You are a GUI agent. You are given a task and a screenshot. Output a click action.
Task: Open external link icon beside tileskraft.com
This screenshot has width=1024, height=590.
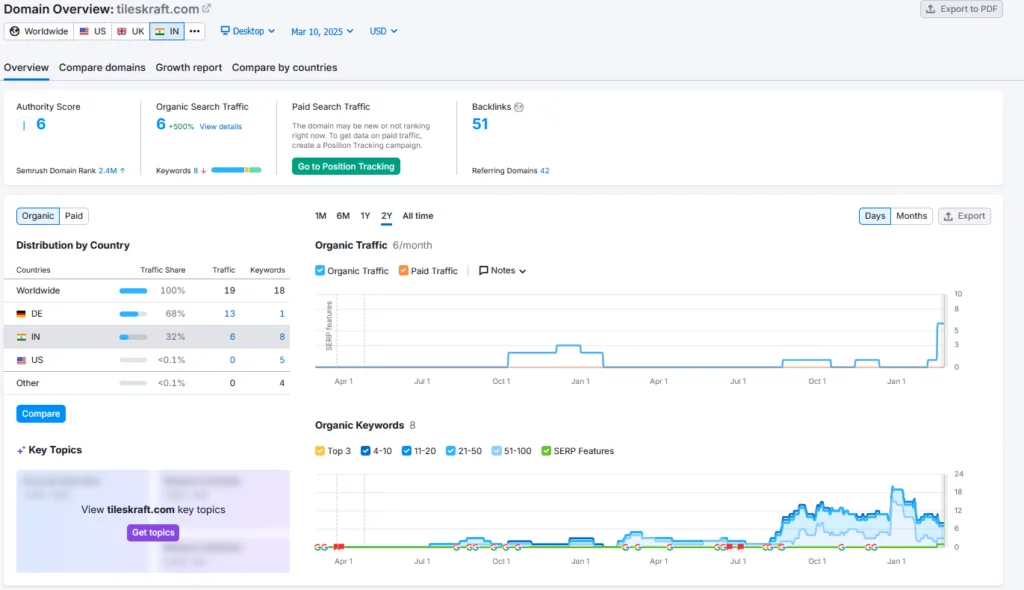pos(206,8)
